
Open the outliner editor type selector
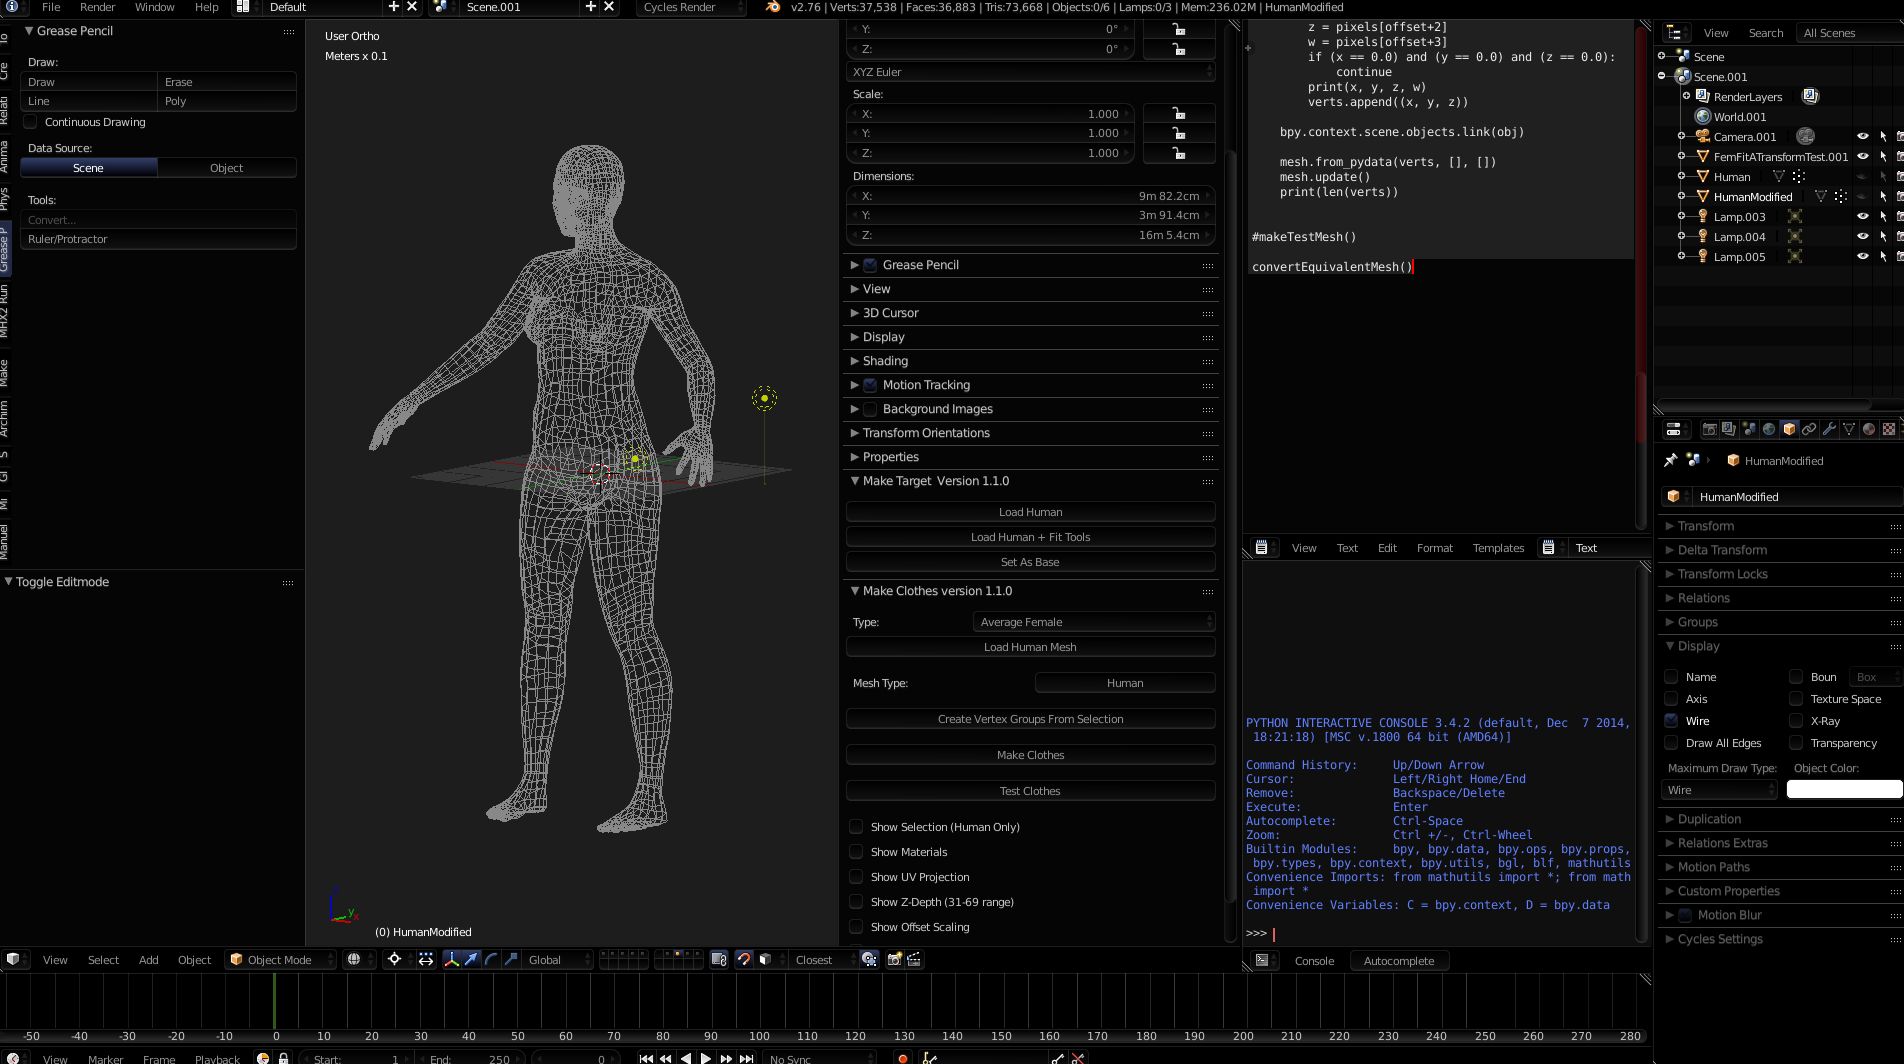coord(1676,33)
